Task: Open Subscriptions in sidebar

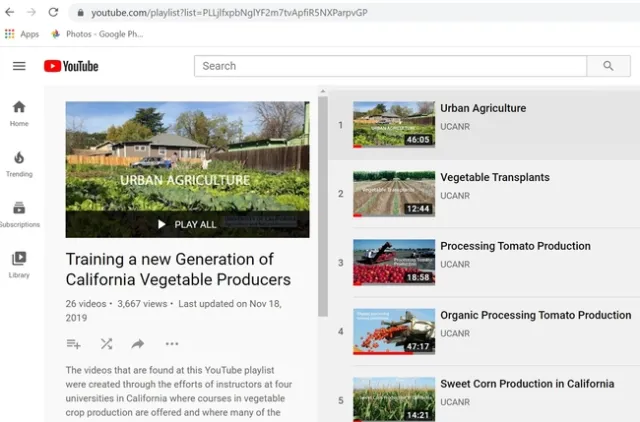Action: coord(19,214)
